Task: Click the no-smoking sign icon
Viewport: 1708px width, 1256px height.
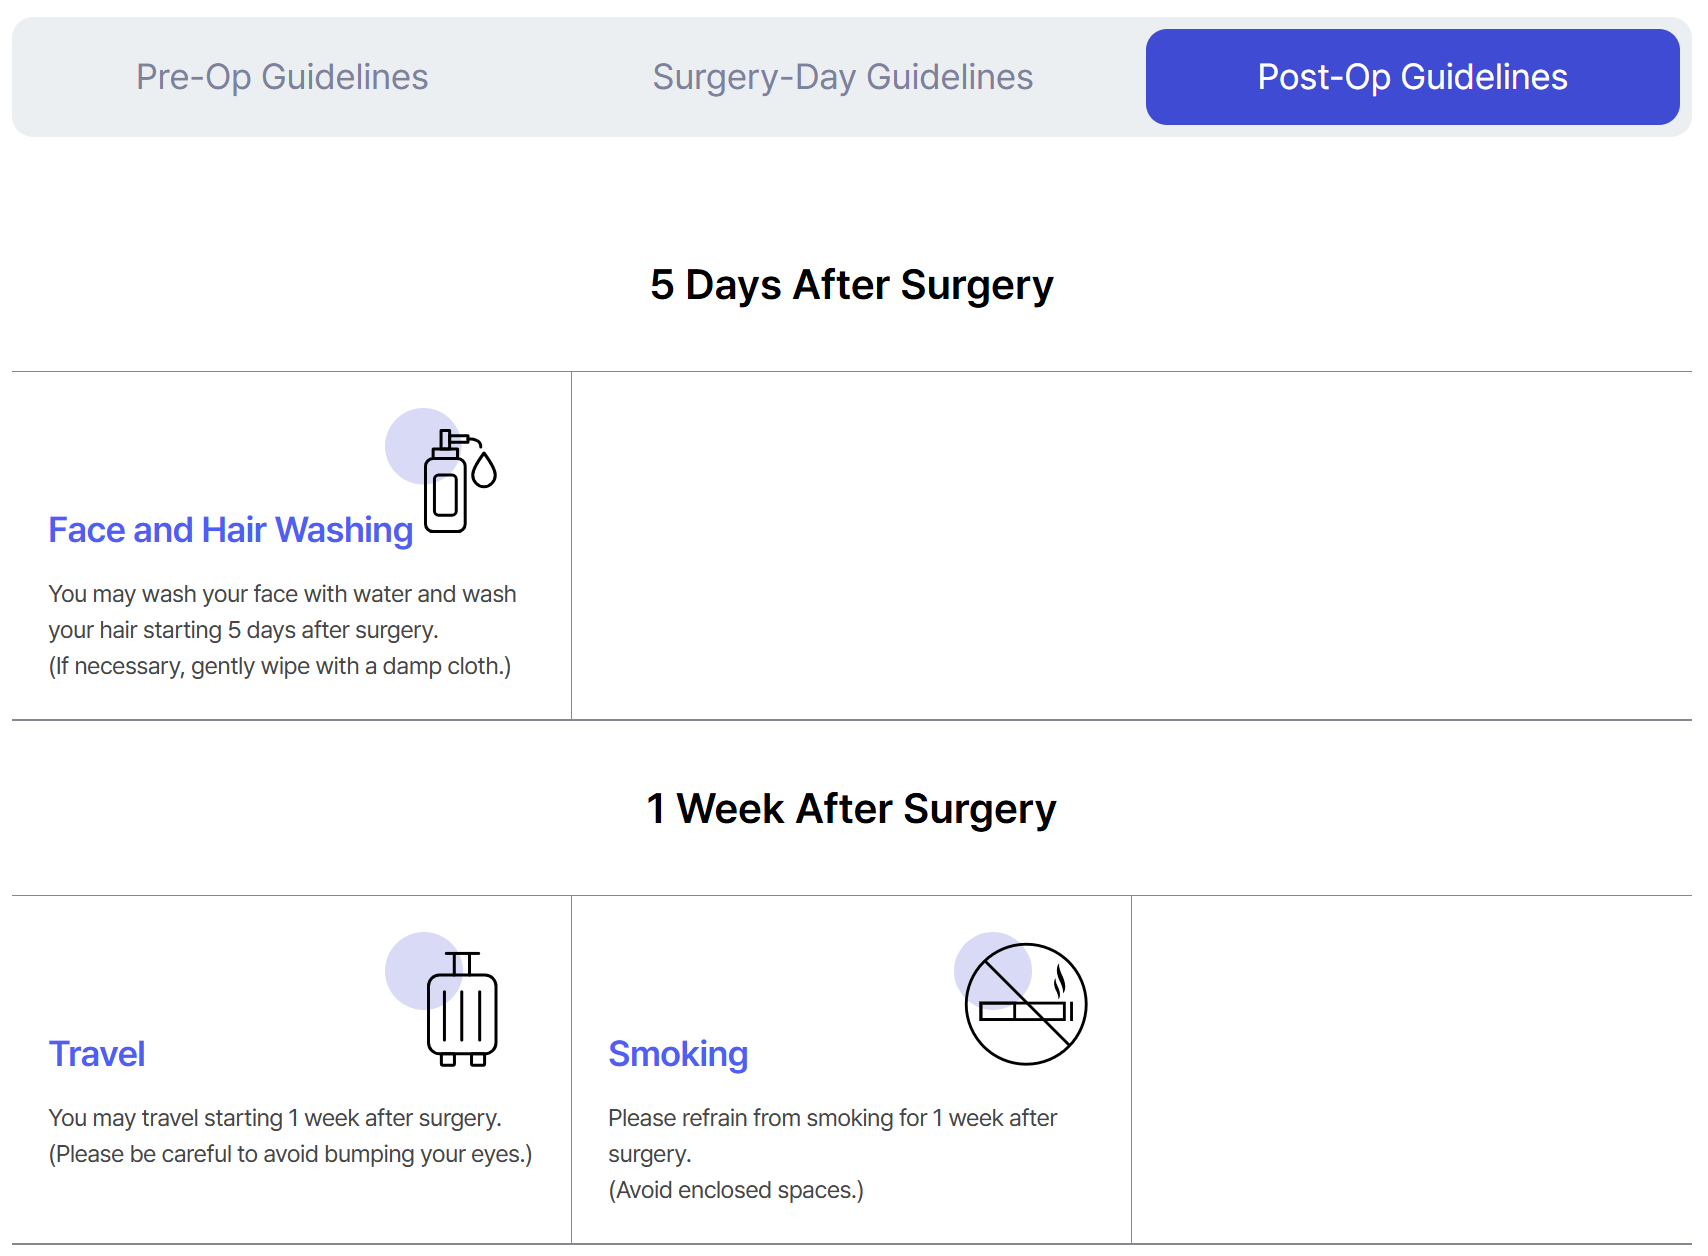Action: pyautogui.click(x=1026, y=1004)
